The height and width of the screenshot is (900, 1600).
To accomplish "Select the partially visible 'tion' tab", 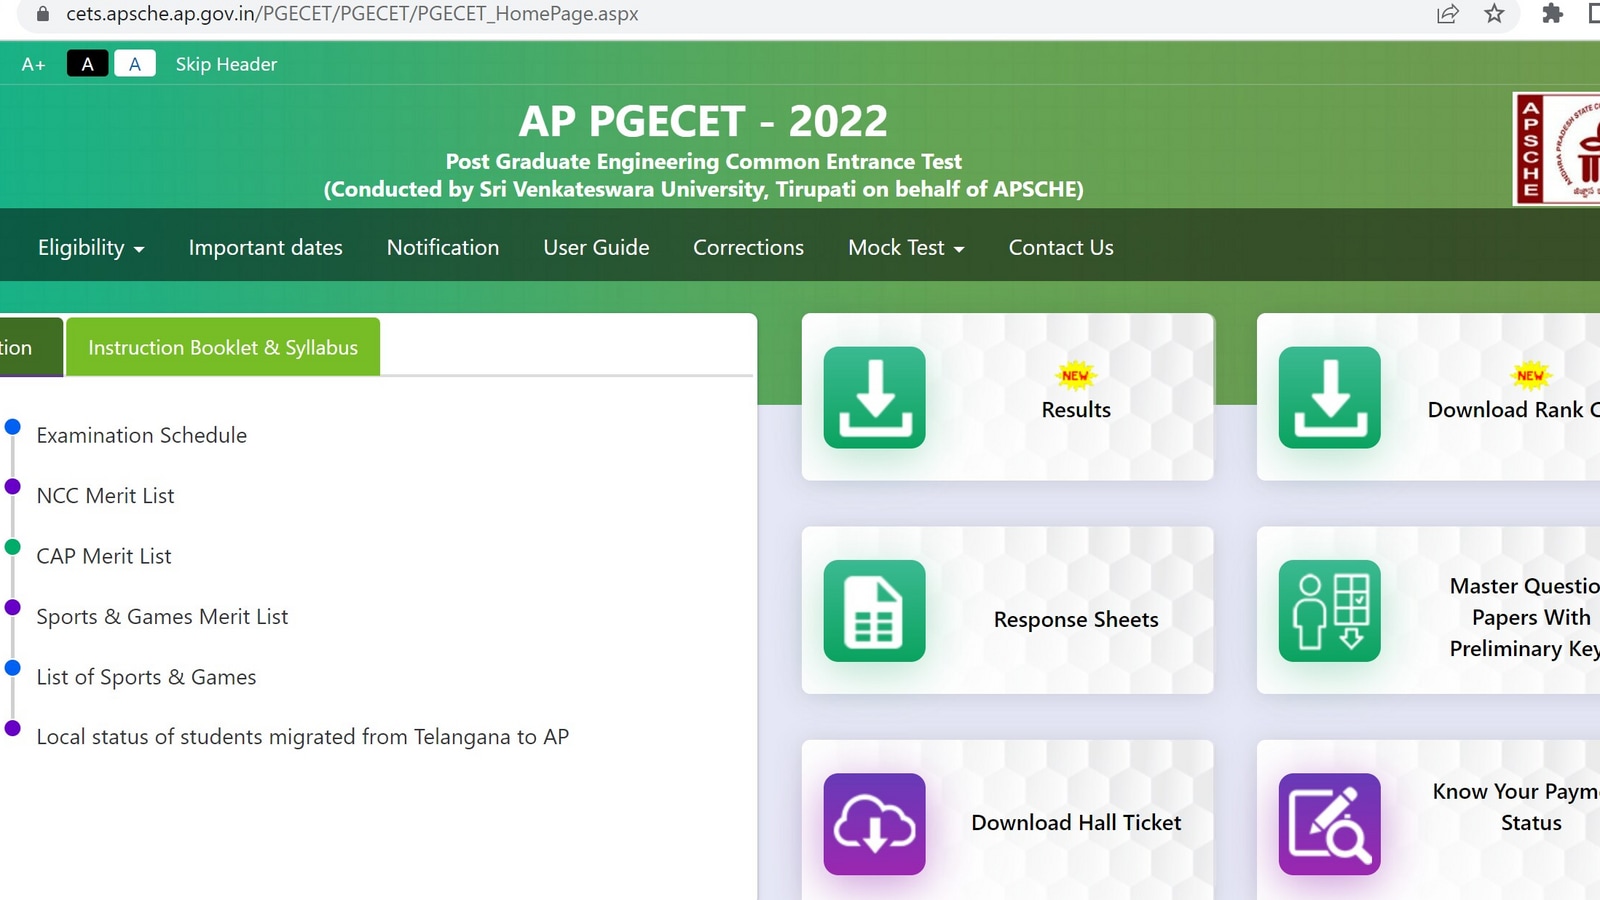I will pyautogui.click(x=31, y=347).
